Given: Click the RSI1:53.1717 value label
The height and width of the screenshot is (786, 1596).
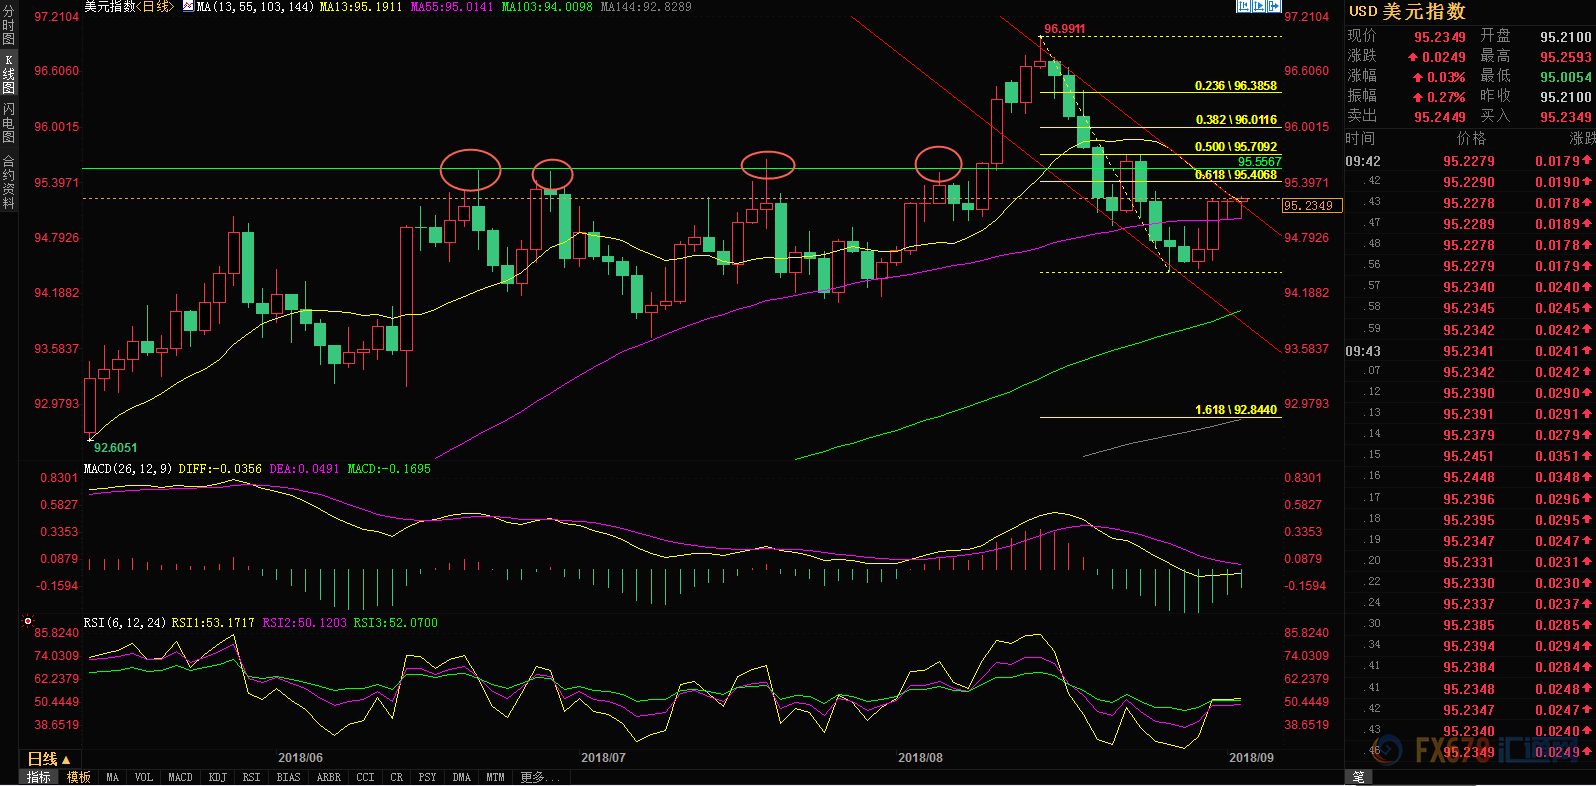Looking at the screenshot, I should click(213, 622).
